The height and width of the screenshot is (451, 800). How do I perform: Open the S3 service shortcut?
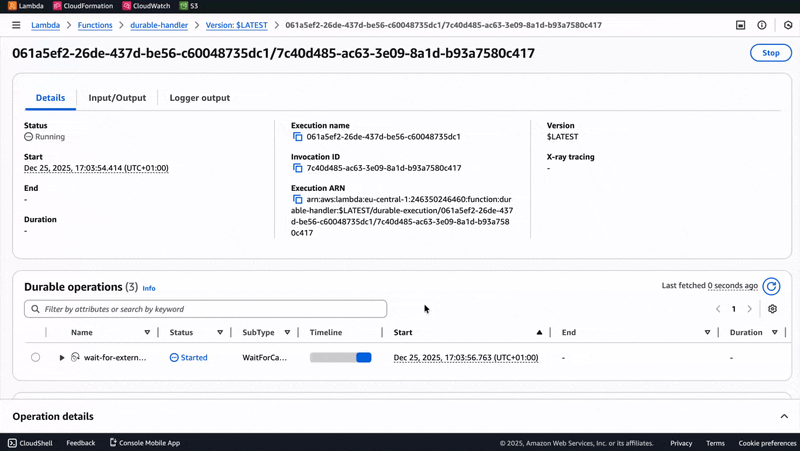189,6
